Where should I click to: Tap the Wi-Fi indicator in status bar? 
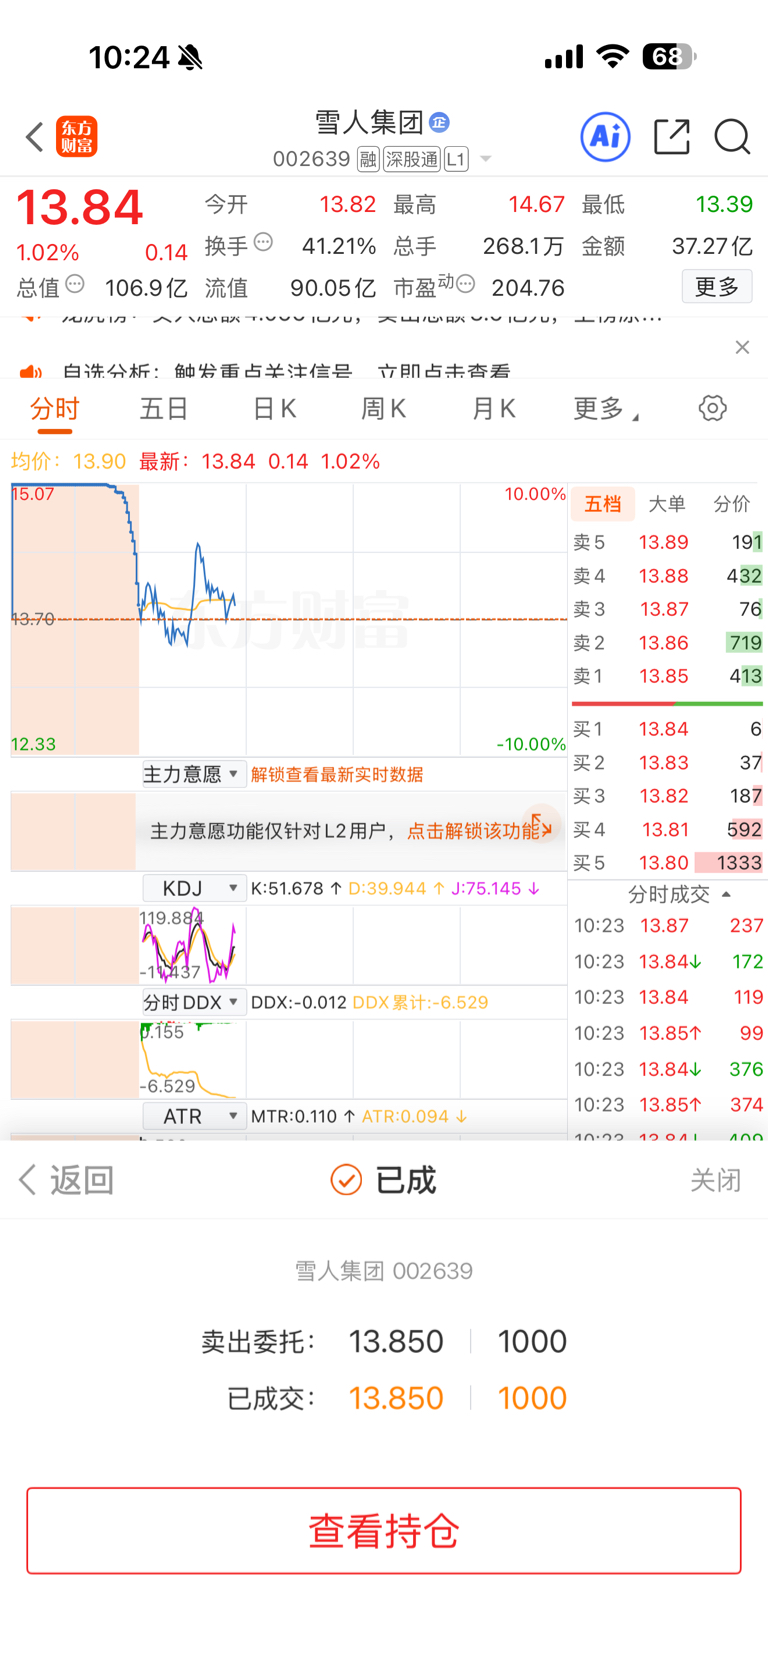(612, 56)
